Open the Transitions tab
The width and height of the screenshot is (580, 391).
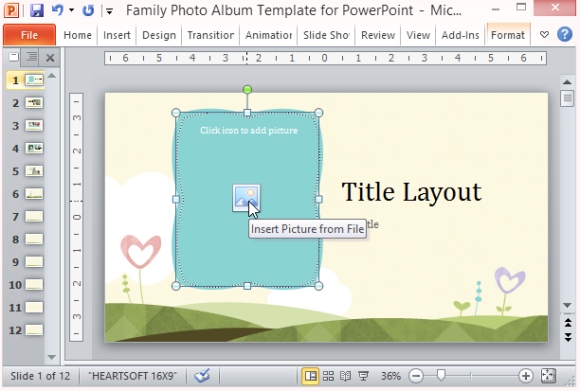click(210, 35)
